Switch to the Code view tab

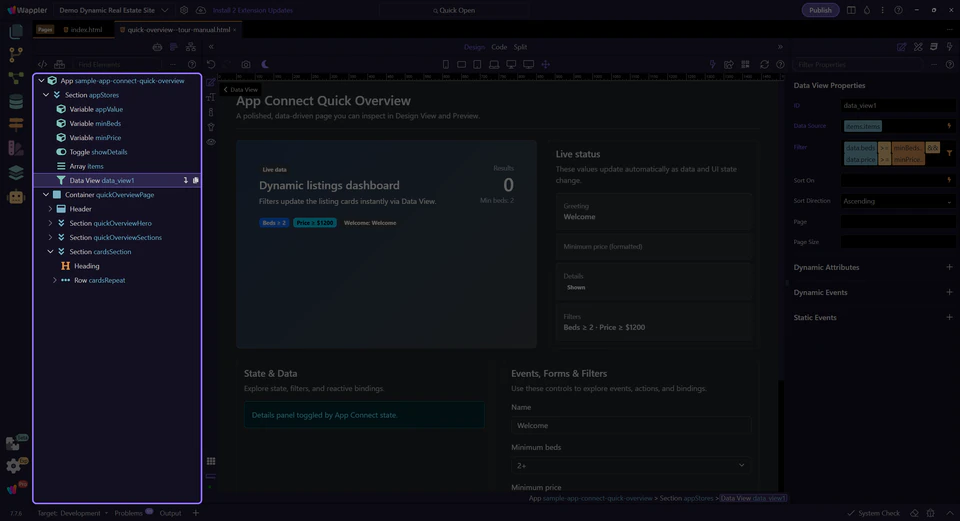(x=499, y=47)
